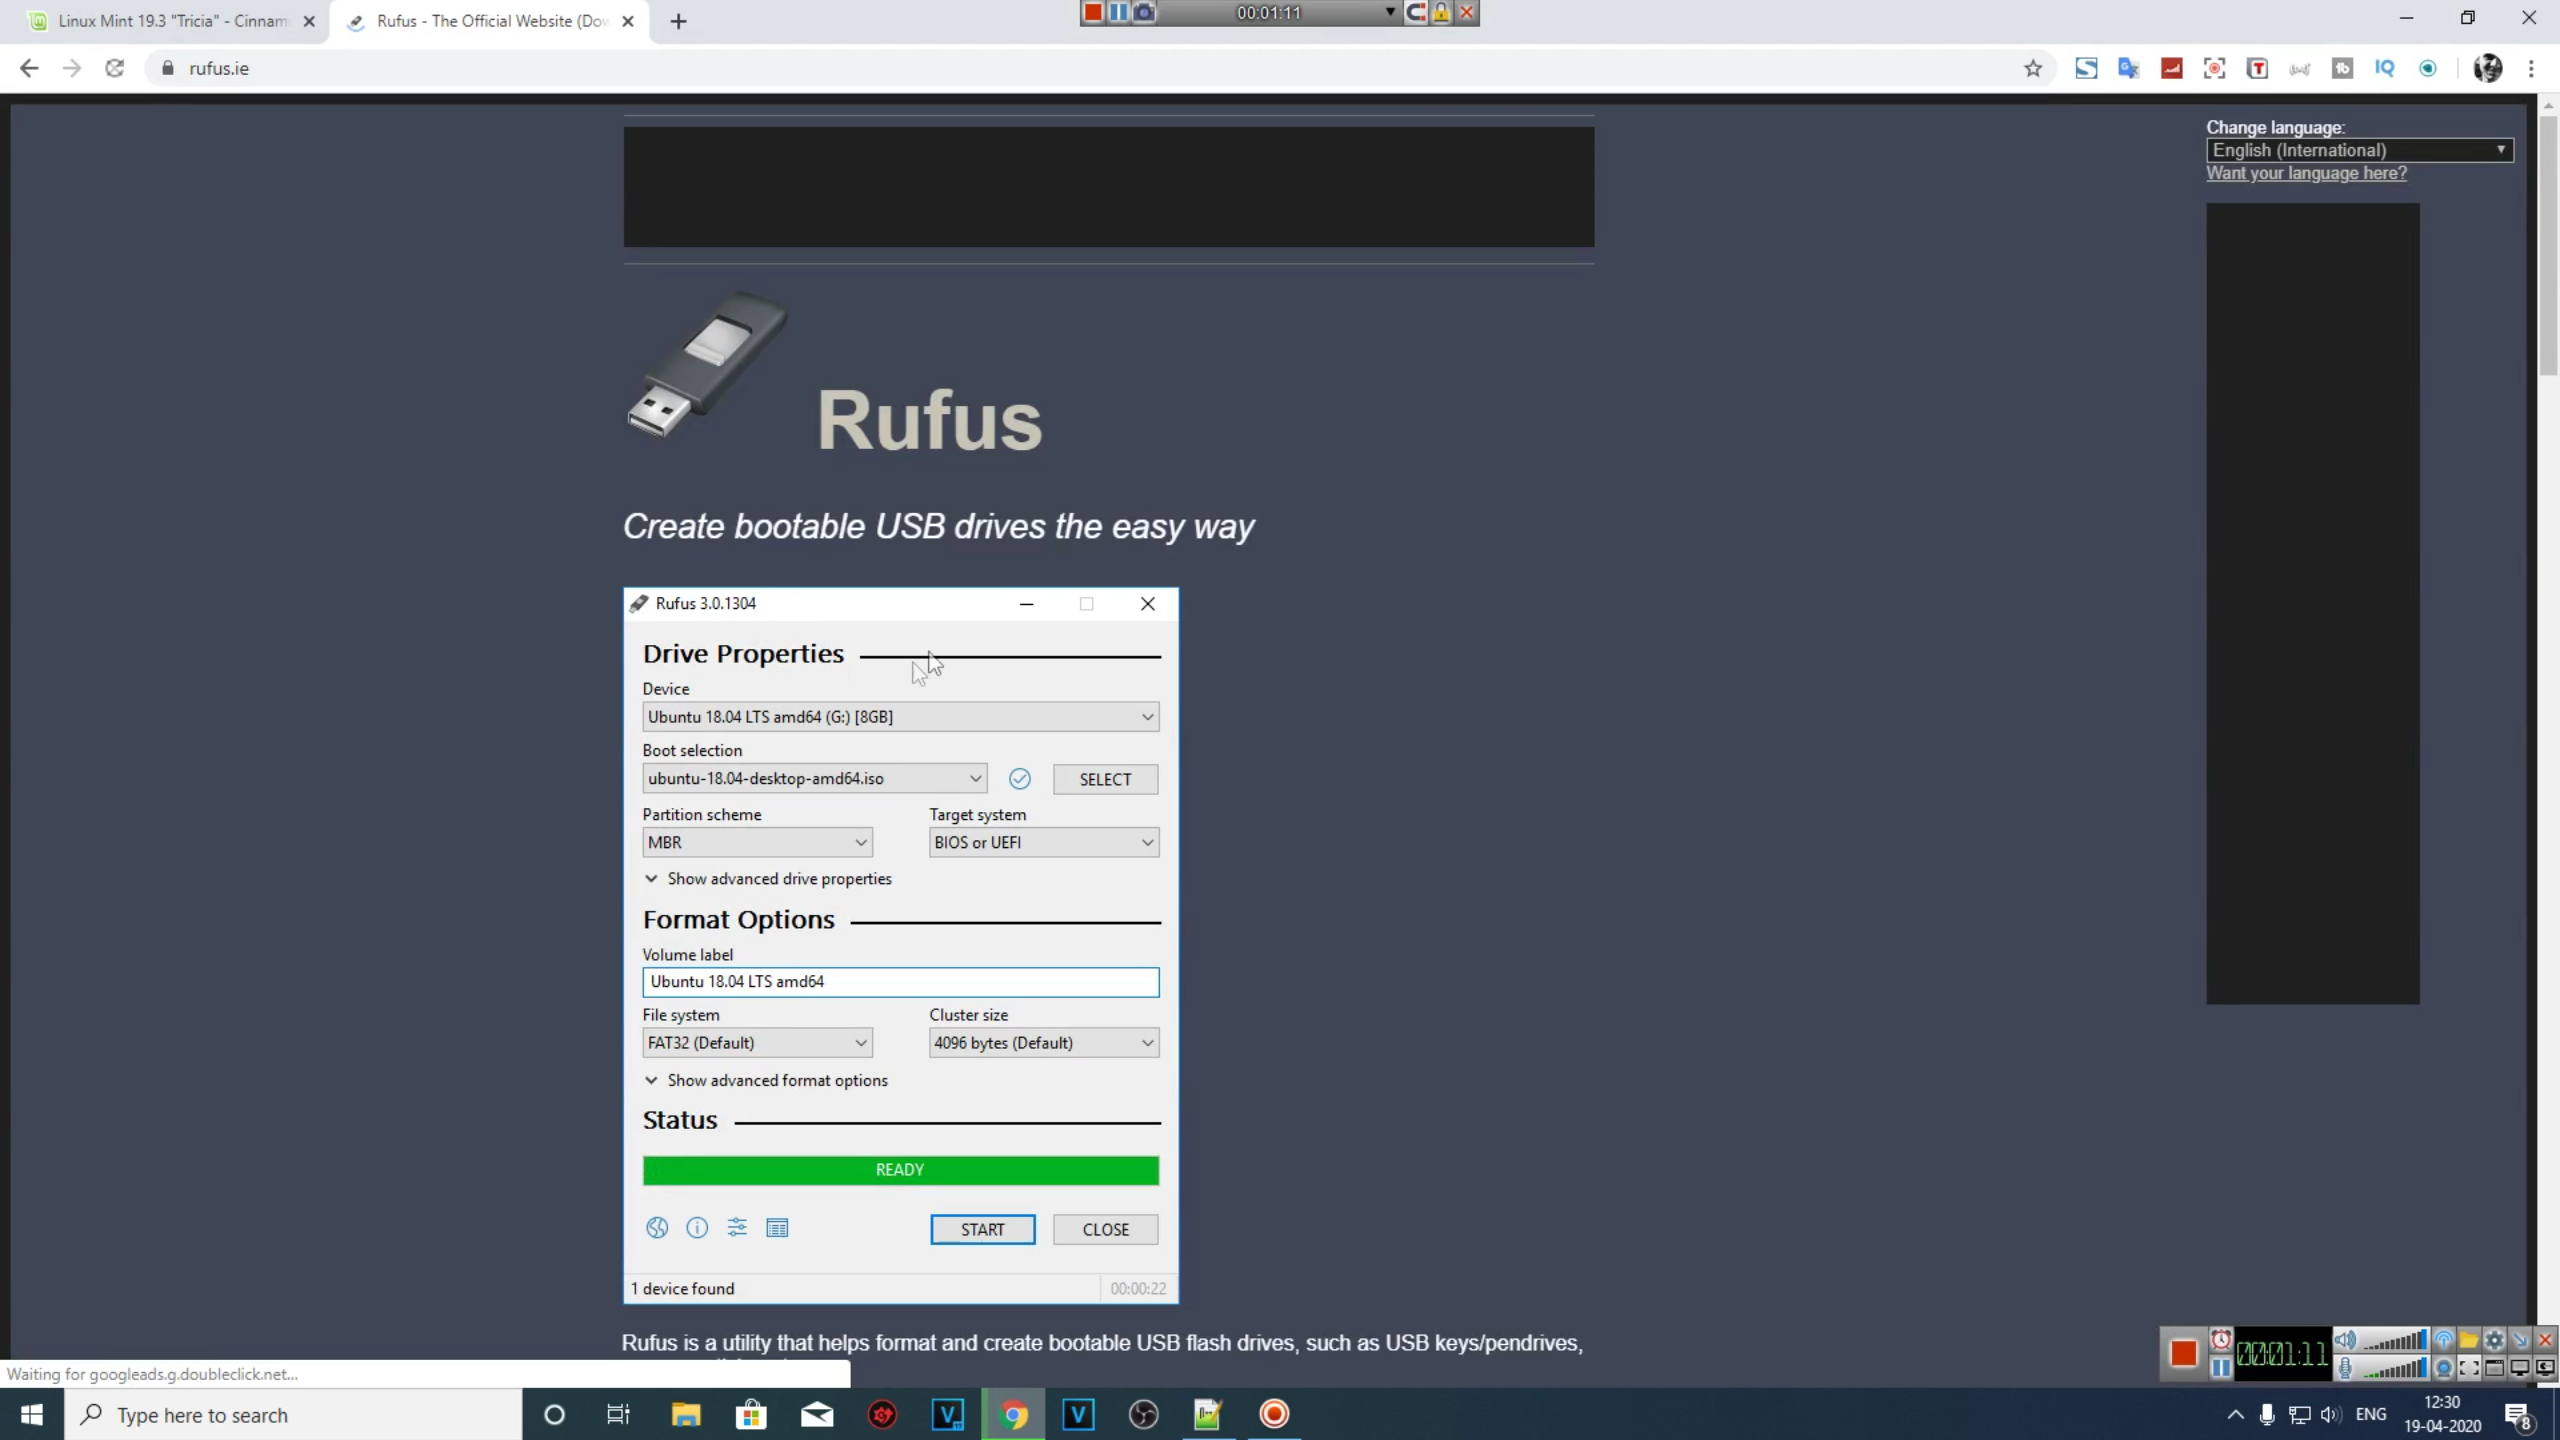The image size is (2560, 1440).
Task: Open the Rufus log view icon
Action: coord(777,1228)
